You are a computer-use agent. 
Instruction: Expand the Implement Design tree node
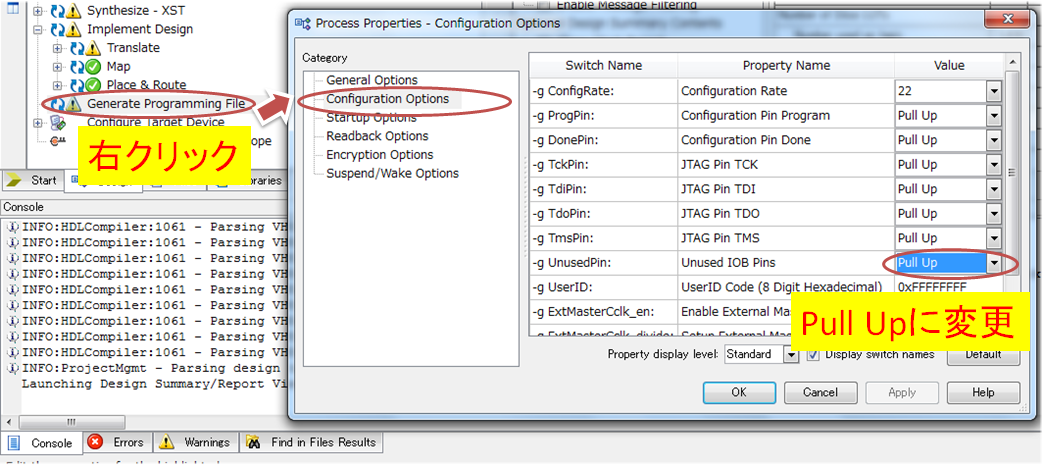pos(39,30)
